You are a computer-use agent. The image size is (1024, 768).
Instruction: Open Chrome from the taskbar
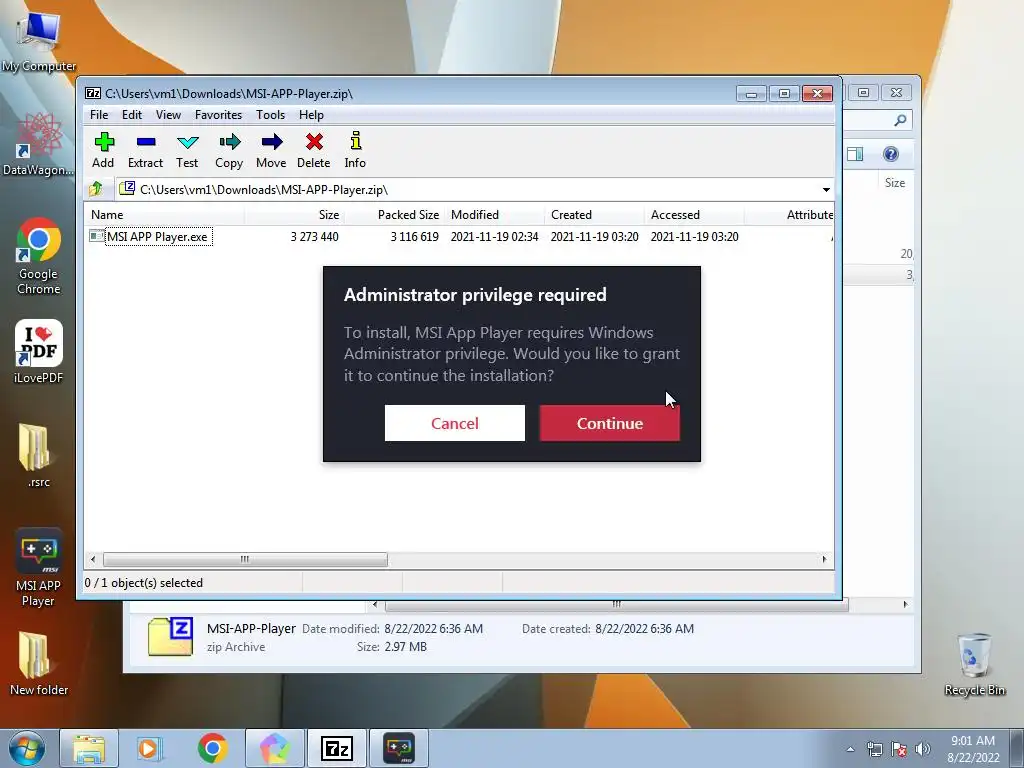click(212, 748)
